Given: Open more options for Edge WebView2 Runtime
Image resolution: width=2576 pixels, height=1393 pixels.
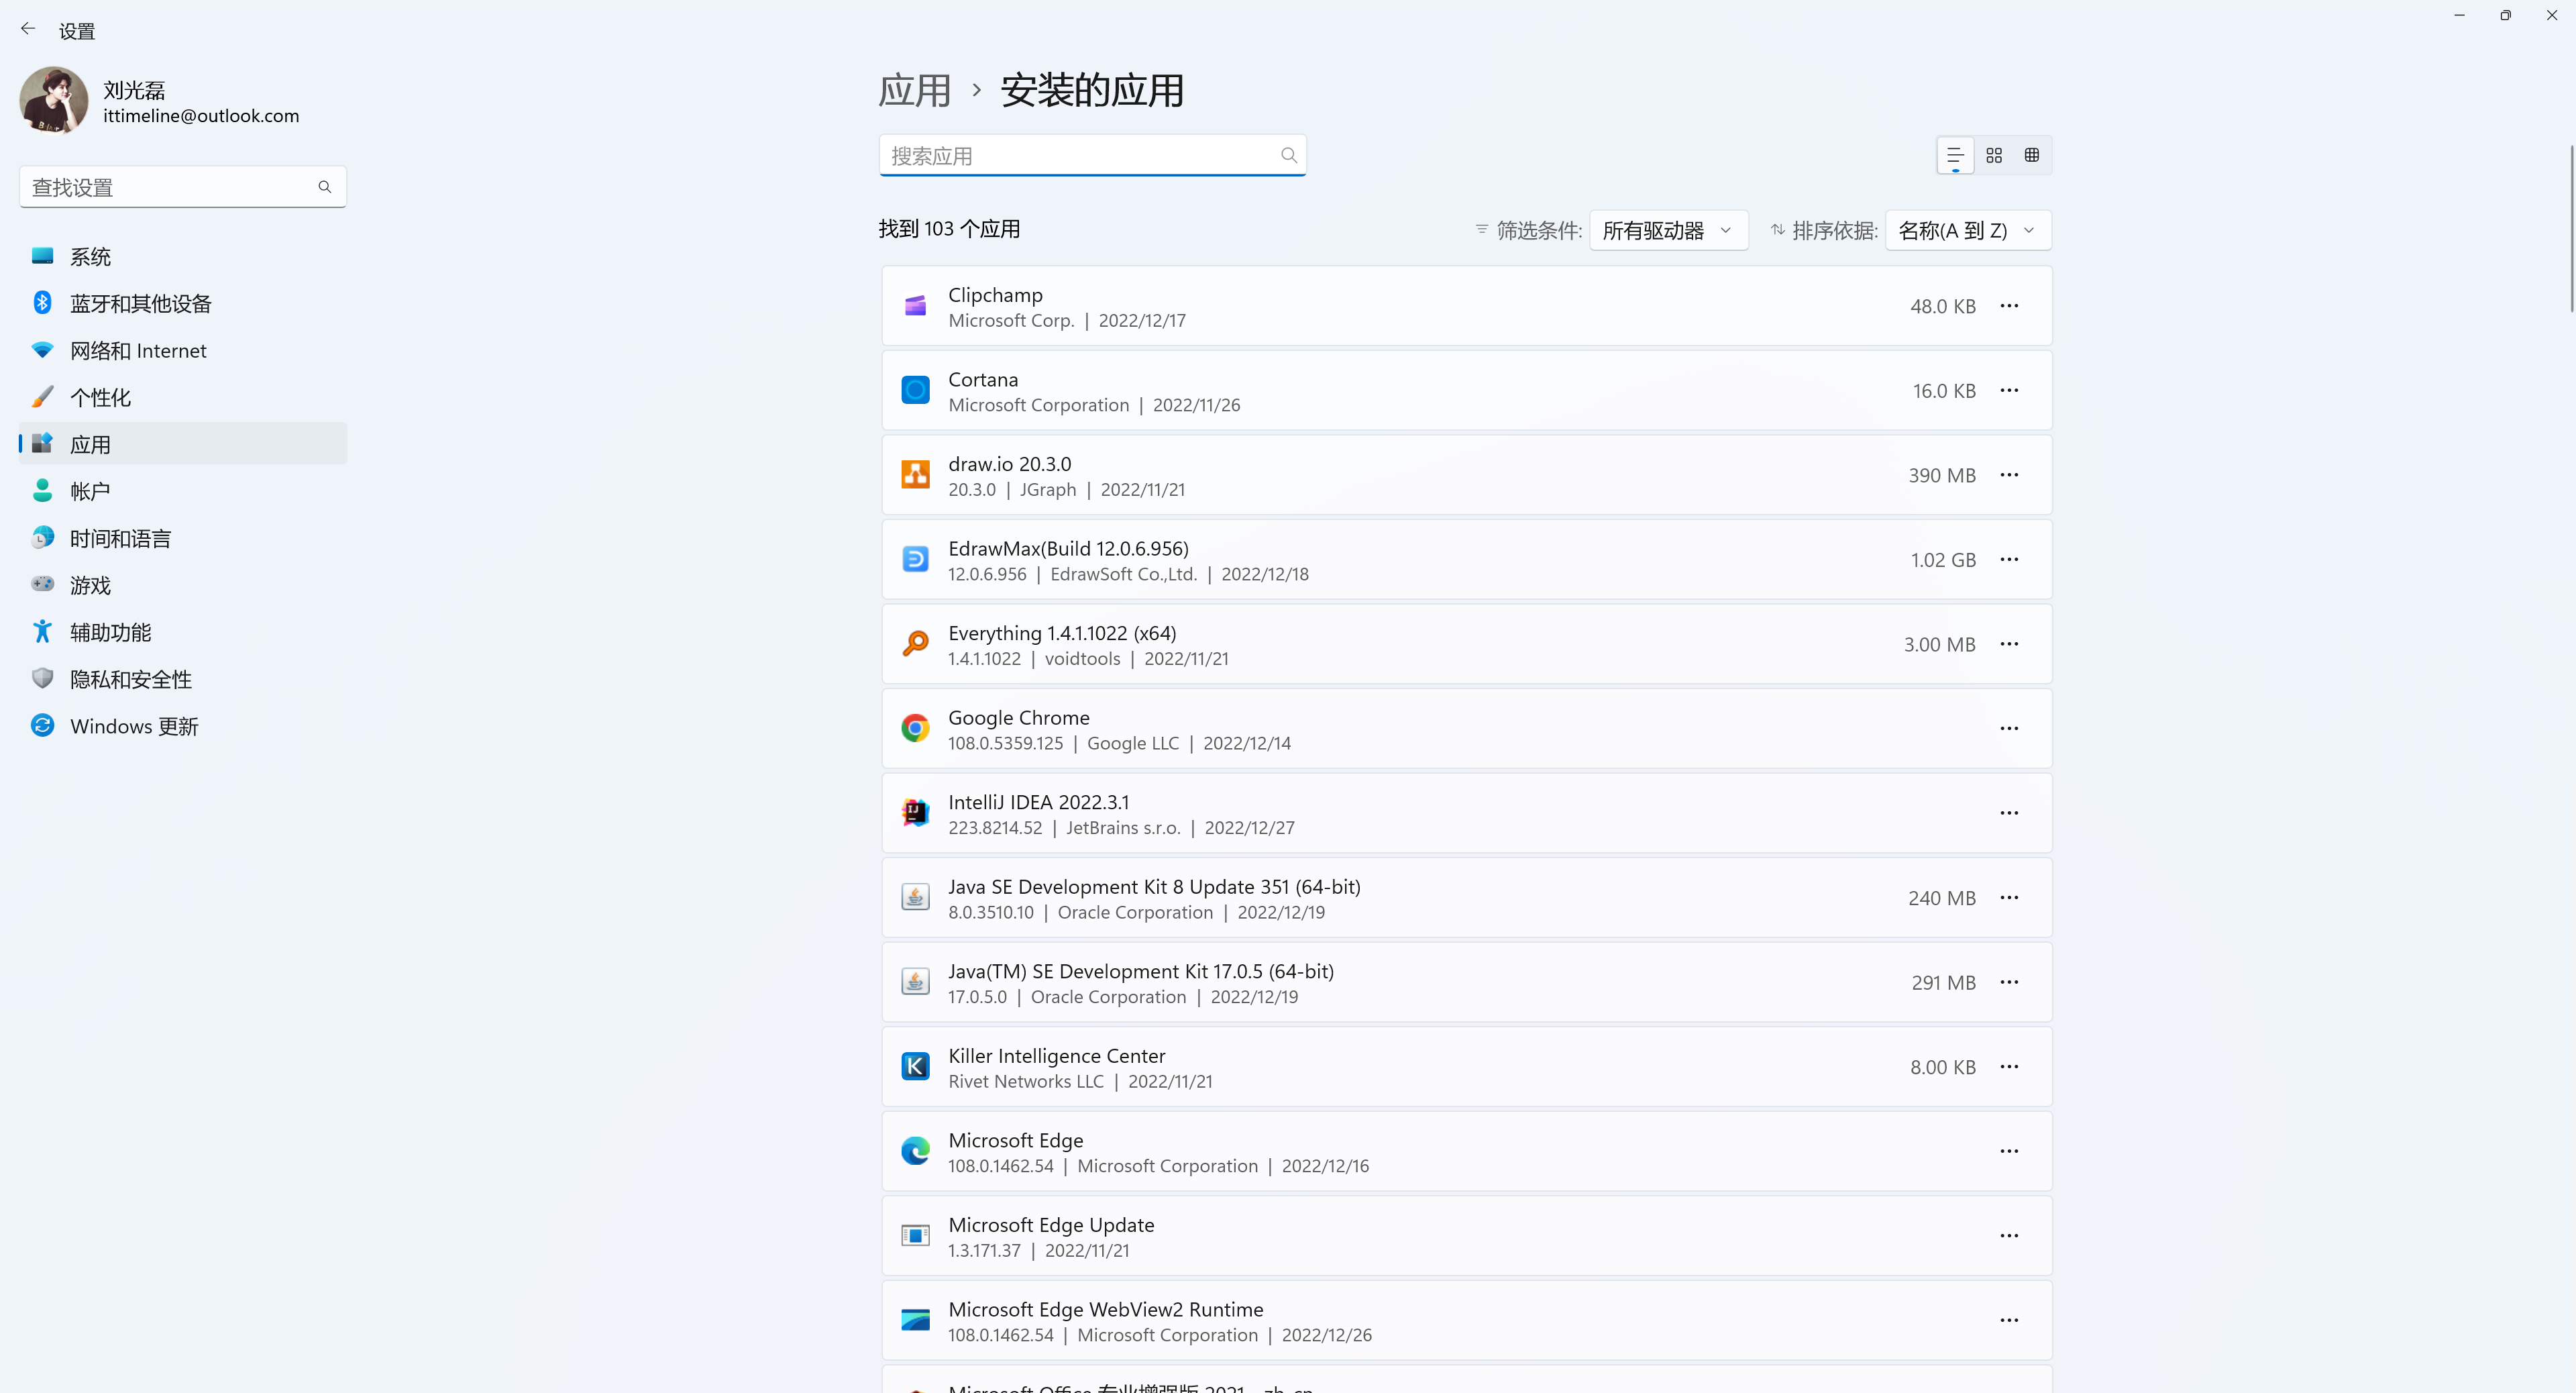Looking at the screenshot, I should coord(2009,1320).
